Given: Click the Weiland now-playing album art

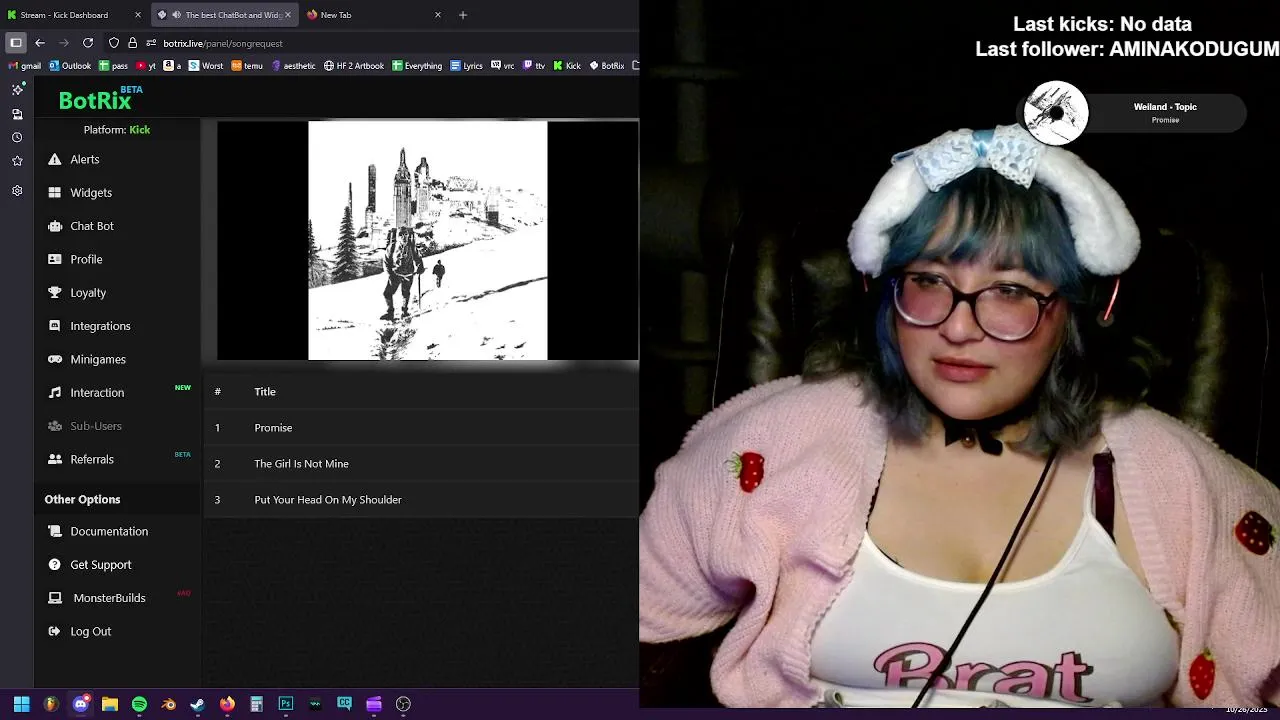Looking at the screenshot, I should 1056,113.
